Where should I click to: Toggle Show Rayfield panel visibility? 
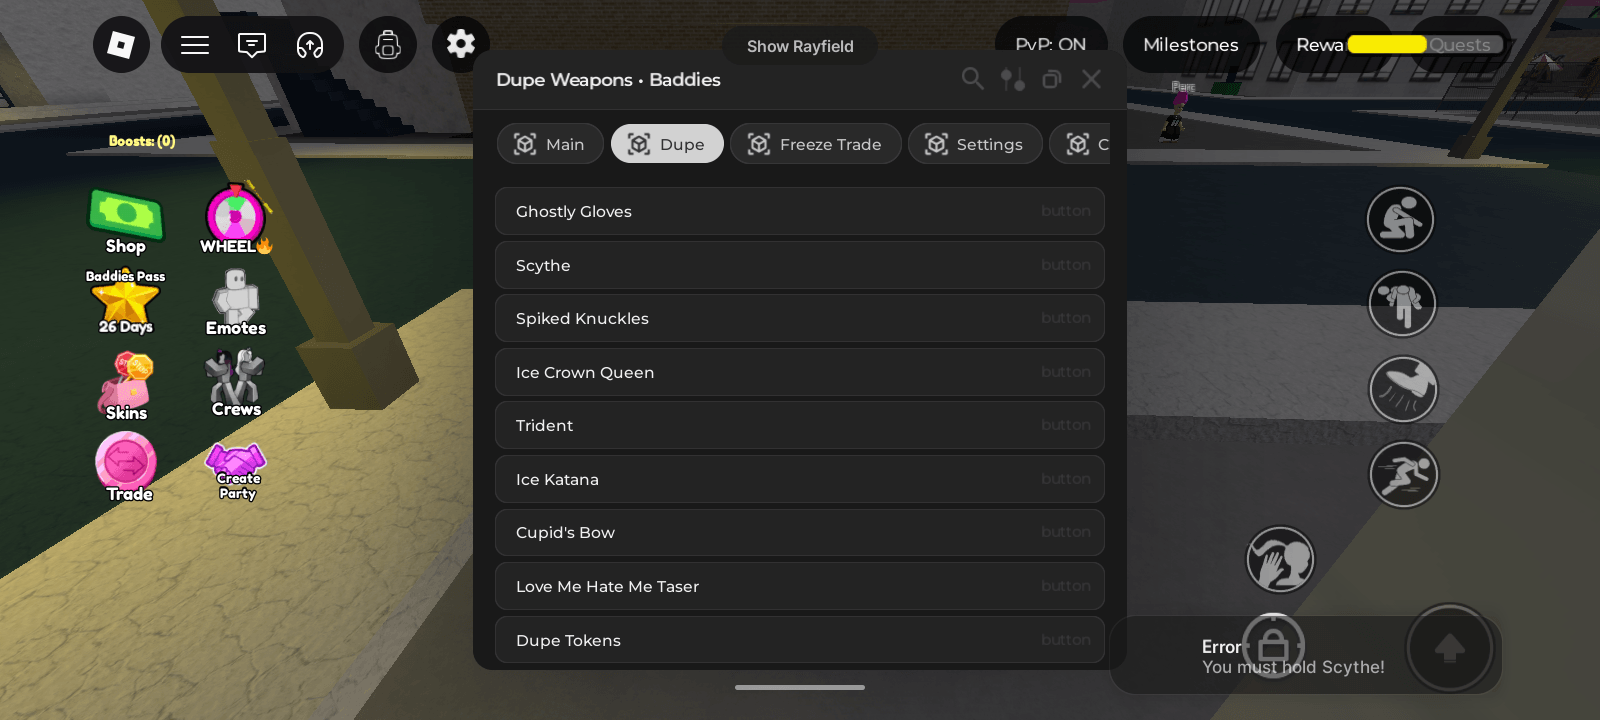click(x=800, y=46)
